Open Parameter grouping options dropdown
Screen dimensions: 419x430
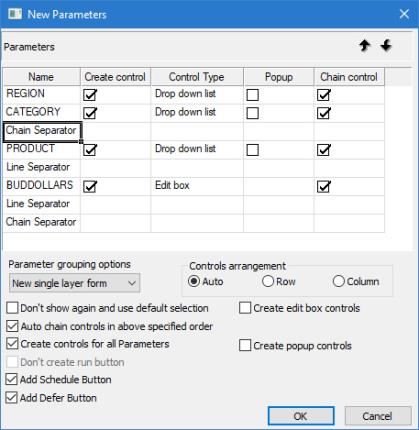coord(75,283)
